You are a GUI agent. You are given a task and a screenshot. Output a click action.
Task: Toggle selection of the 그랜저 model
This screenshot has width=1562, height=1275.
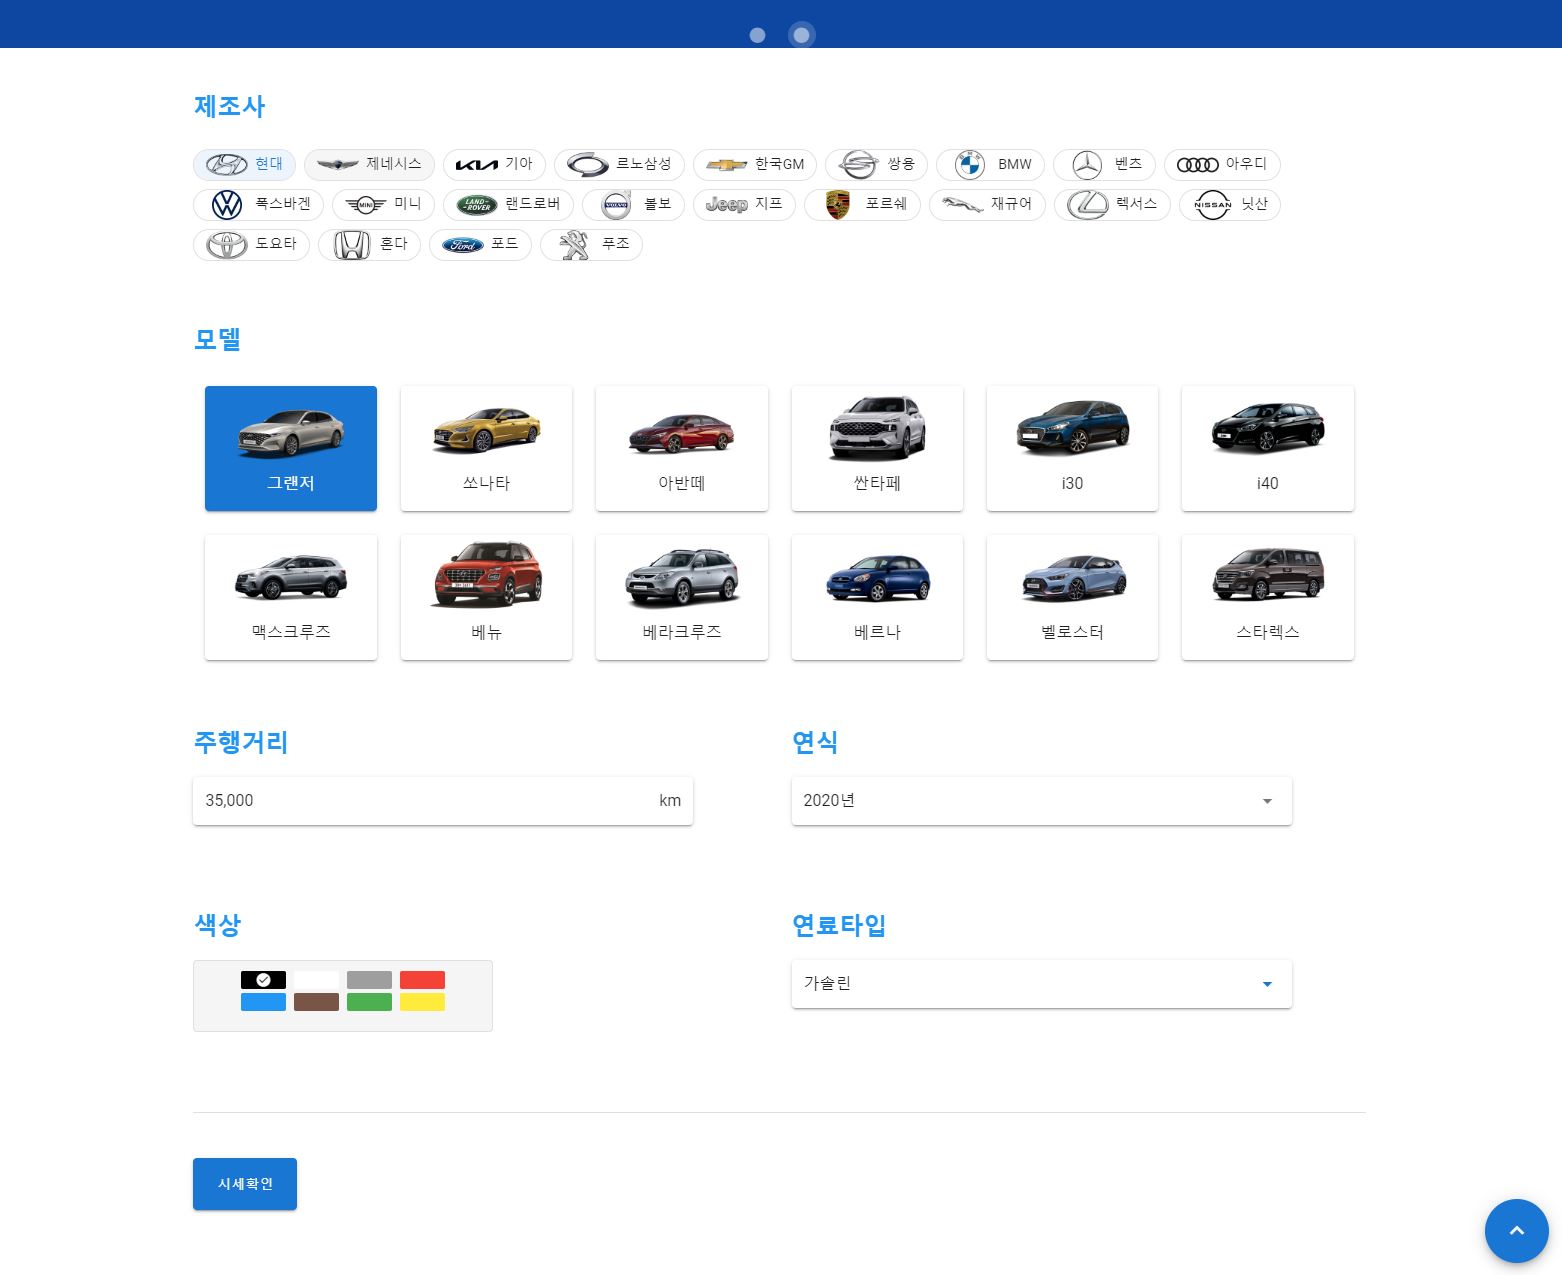[290, 447]
